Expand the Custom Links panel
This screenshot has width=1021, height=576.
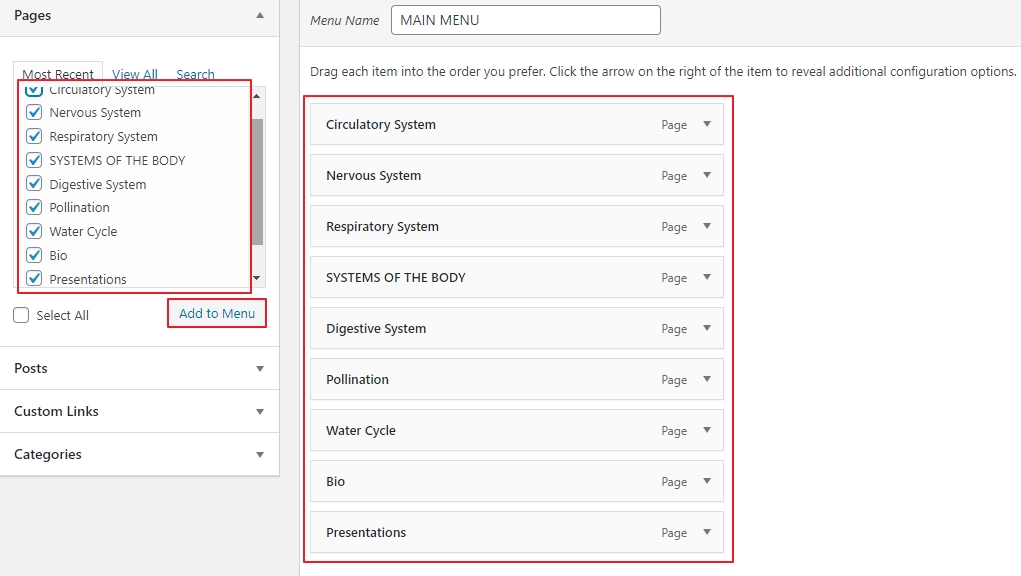pos(260,411)
